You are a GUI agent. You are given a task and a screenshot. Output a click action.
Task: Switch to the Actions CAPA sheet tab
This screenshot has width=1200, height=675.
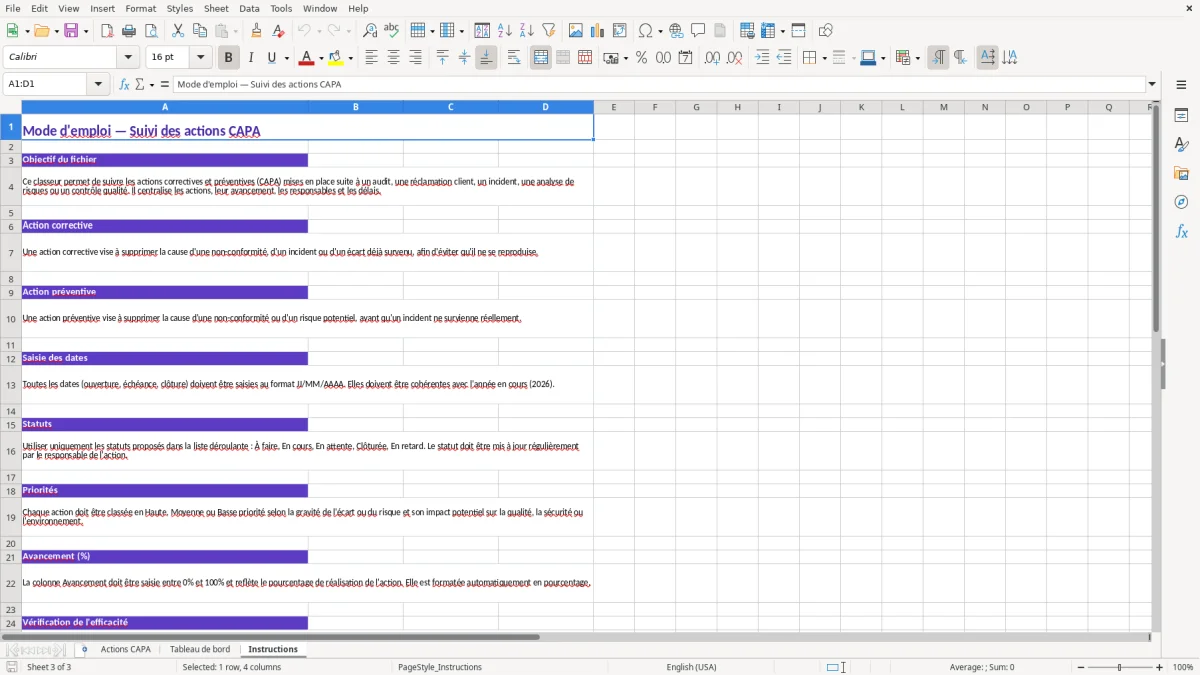pyautogui.click(x=126, y=649)
